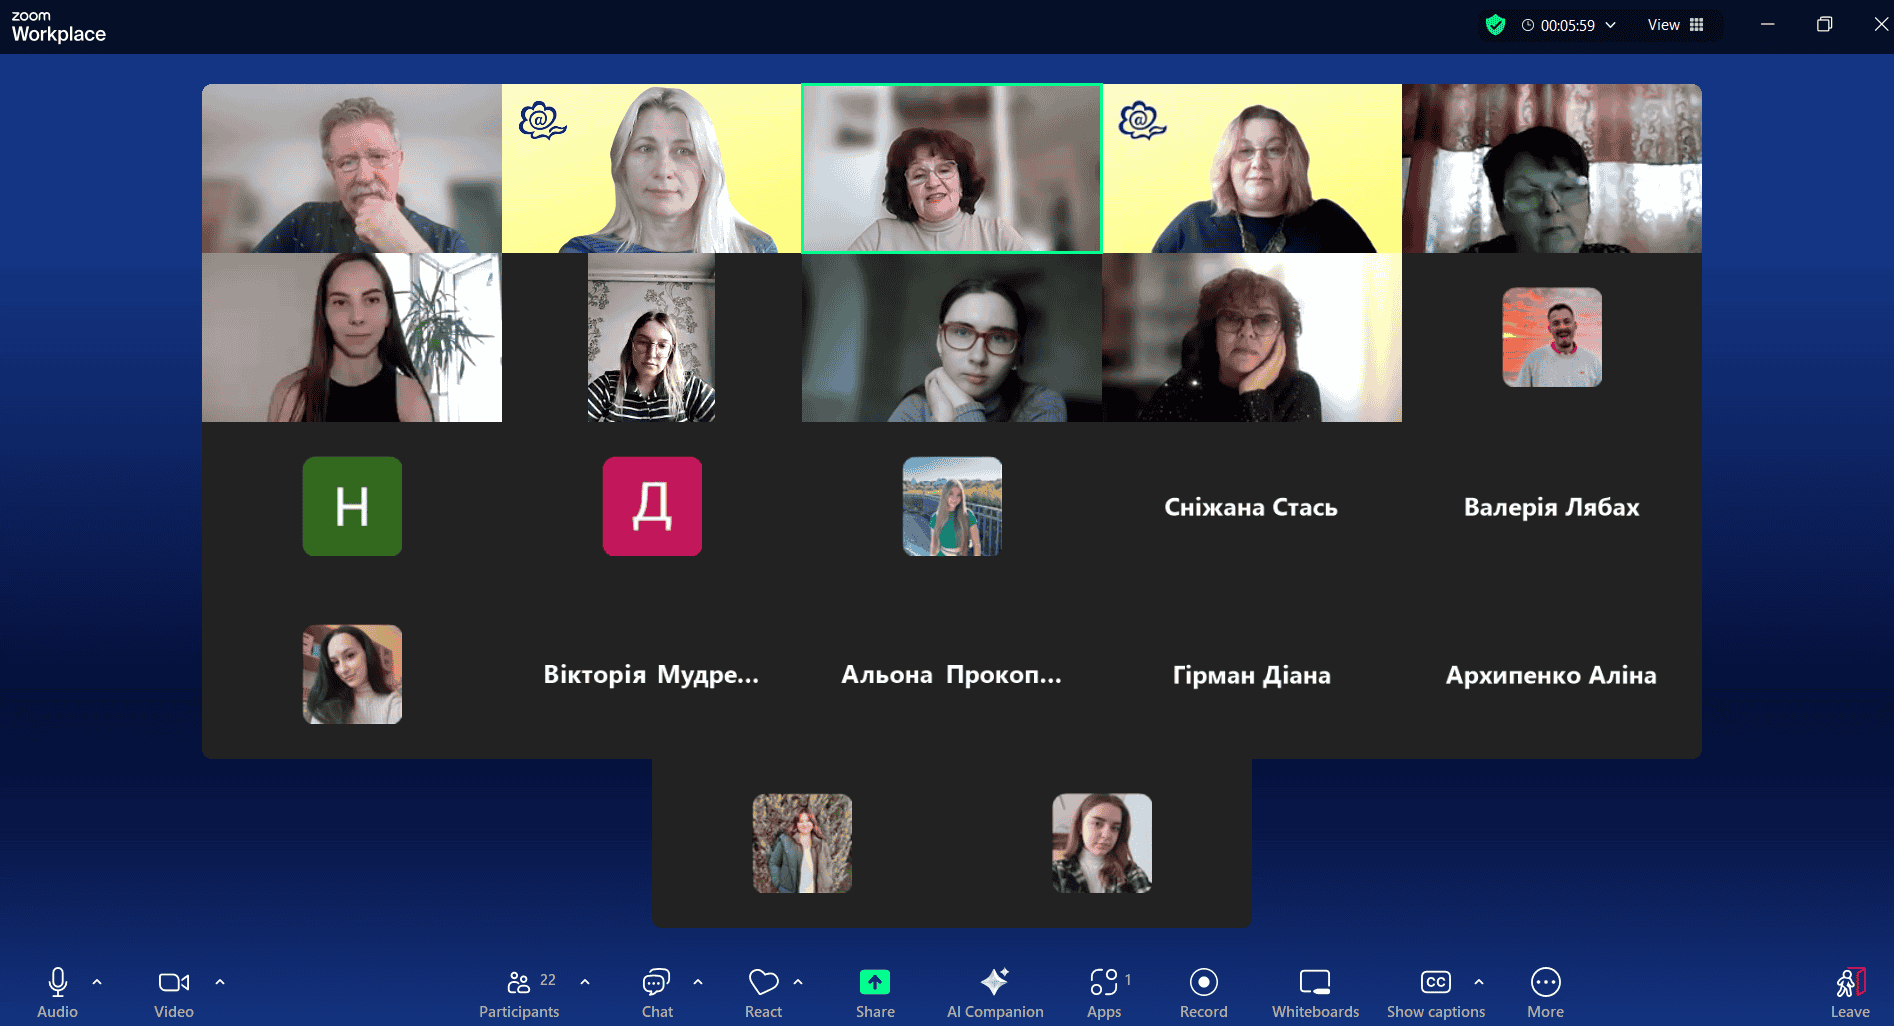Expand video options arrow beside Video
This screenshot has width=1894, height=1026.
point(220,982)
